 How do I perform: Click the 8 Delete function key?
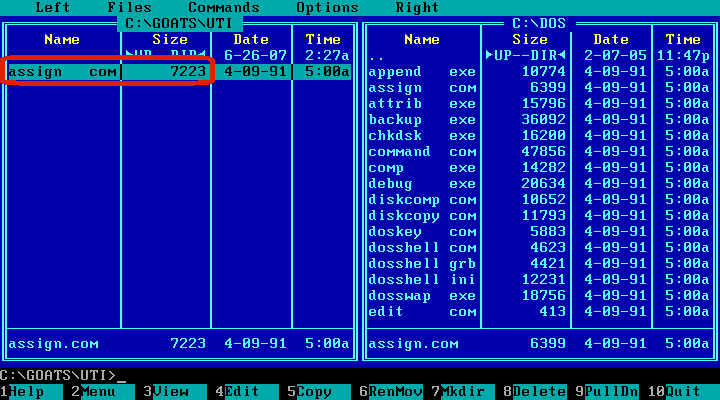point(535,392)
